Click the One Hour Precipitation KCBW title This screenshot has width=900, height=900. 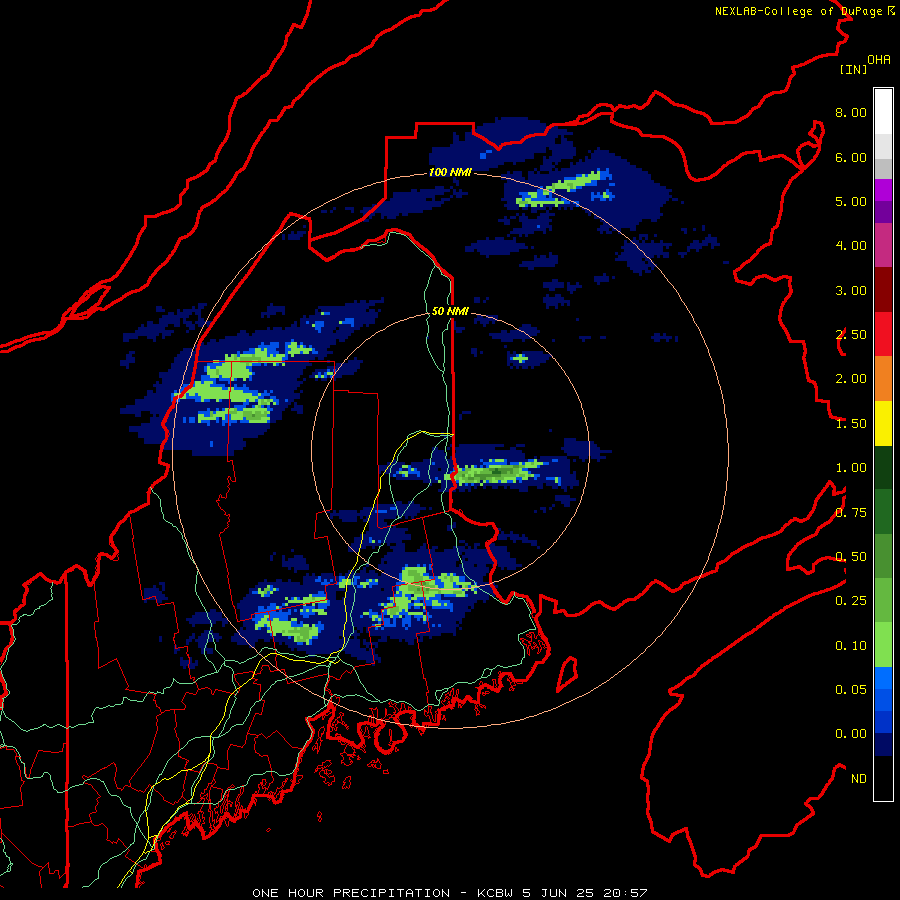coord(450,893)
